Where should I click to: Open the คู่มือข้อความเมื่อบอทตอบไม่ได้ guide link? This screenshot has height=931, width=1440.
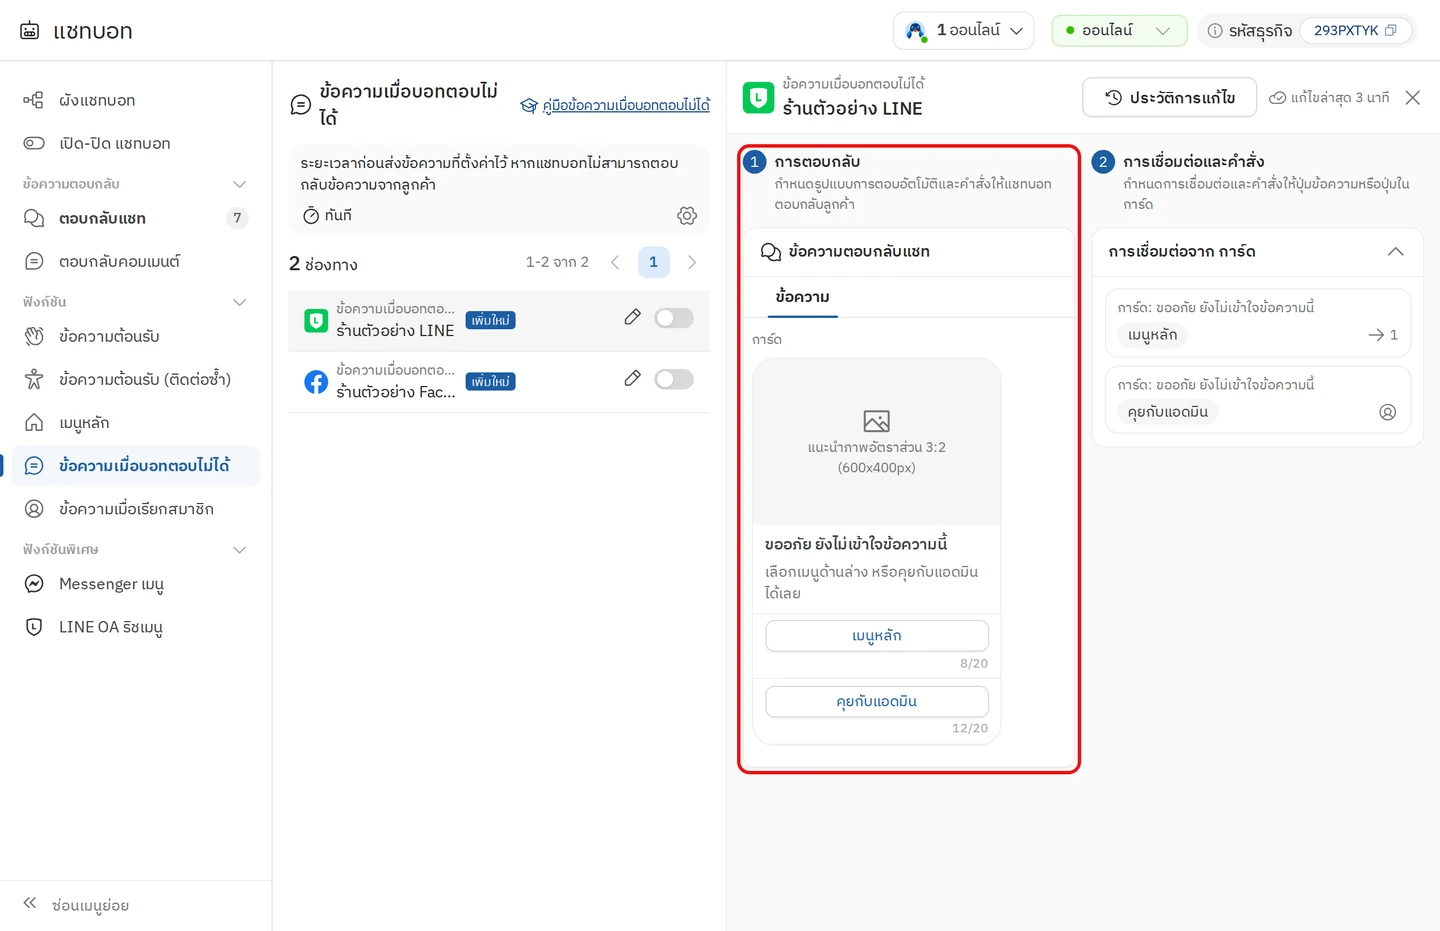pyautogui.click(x=626, y=105)
